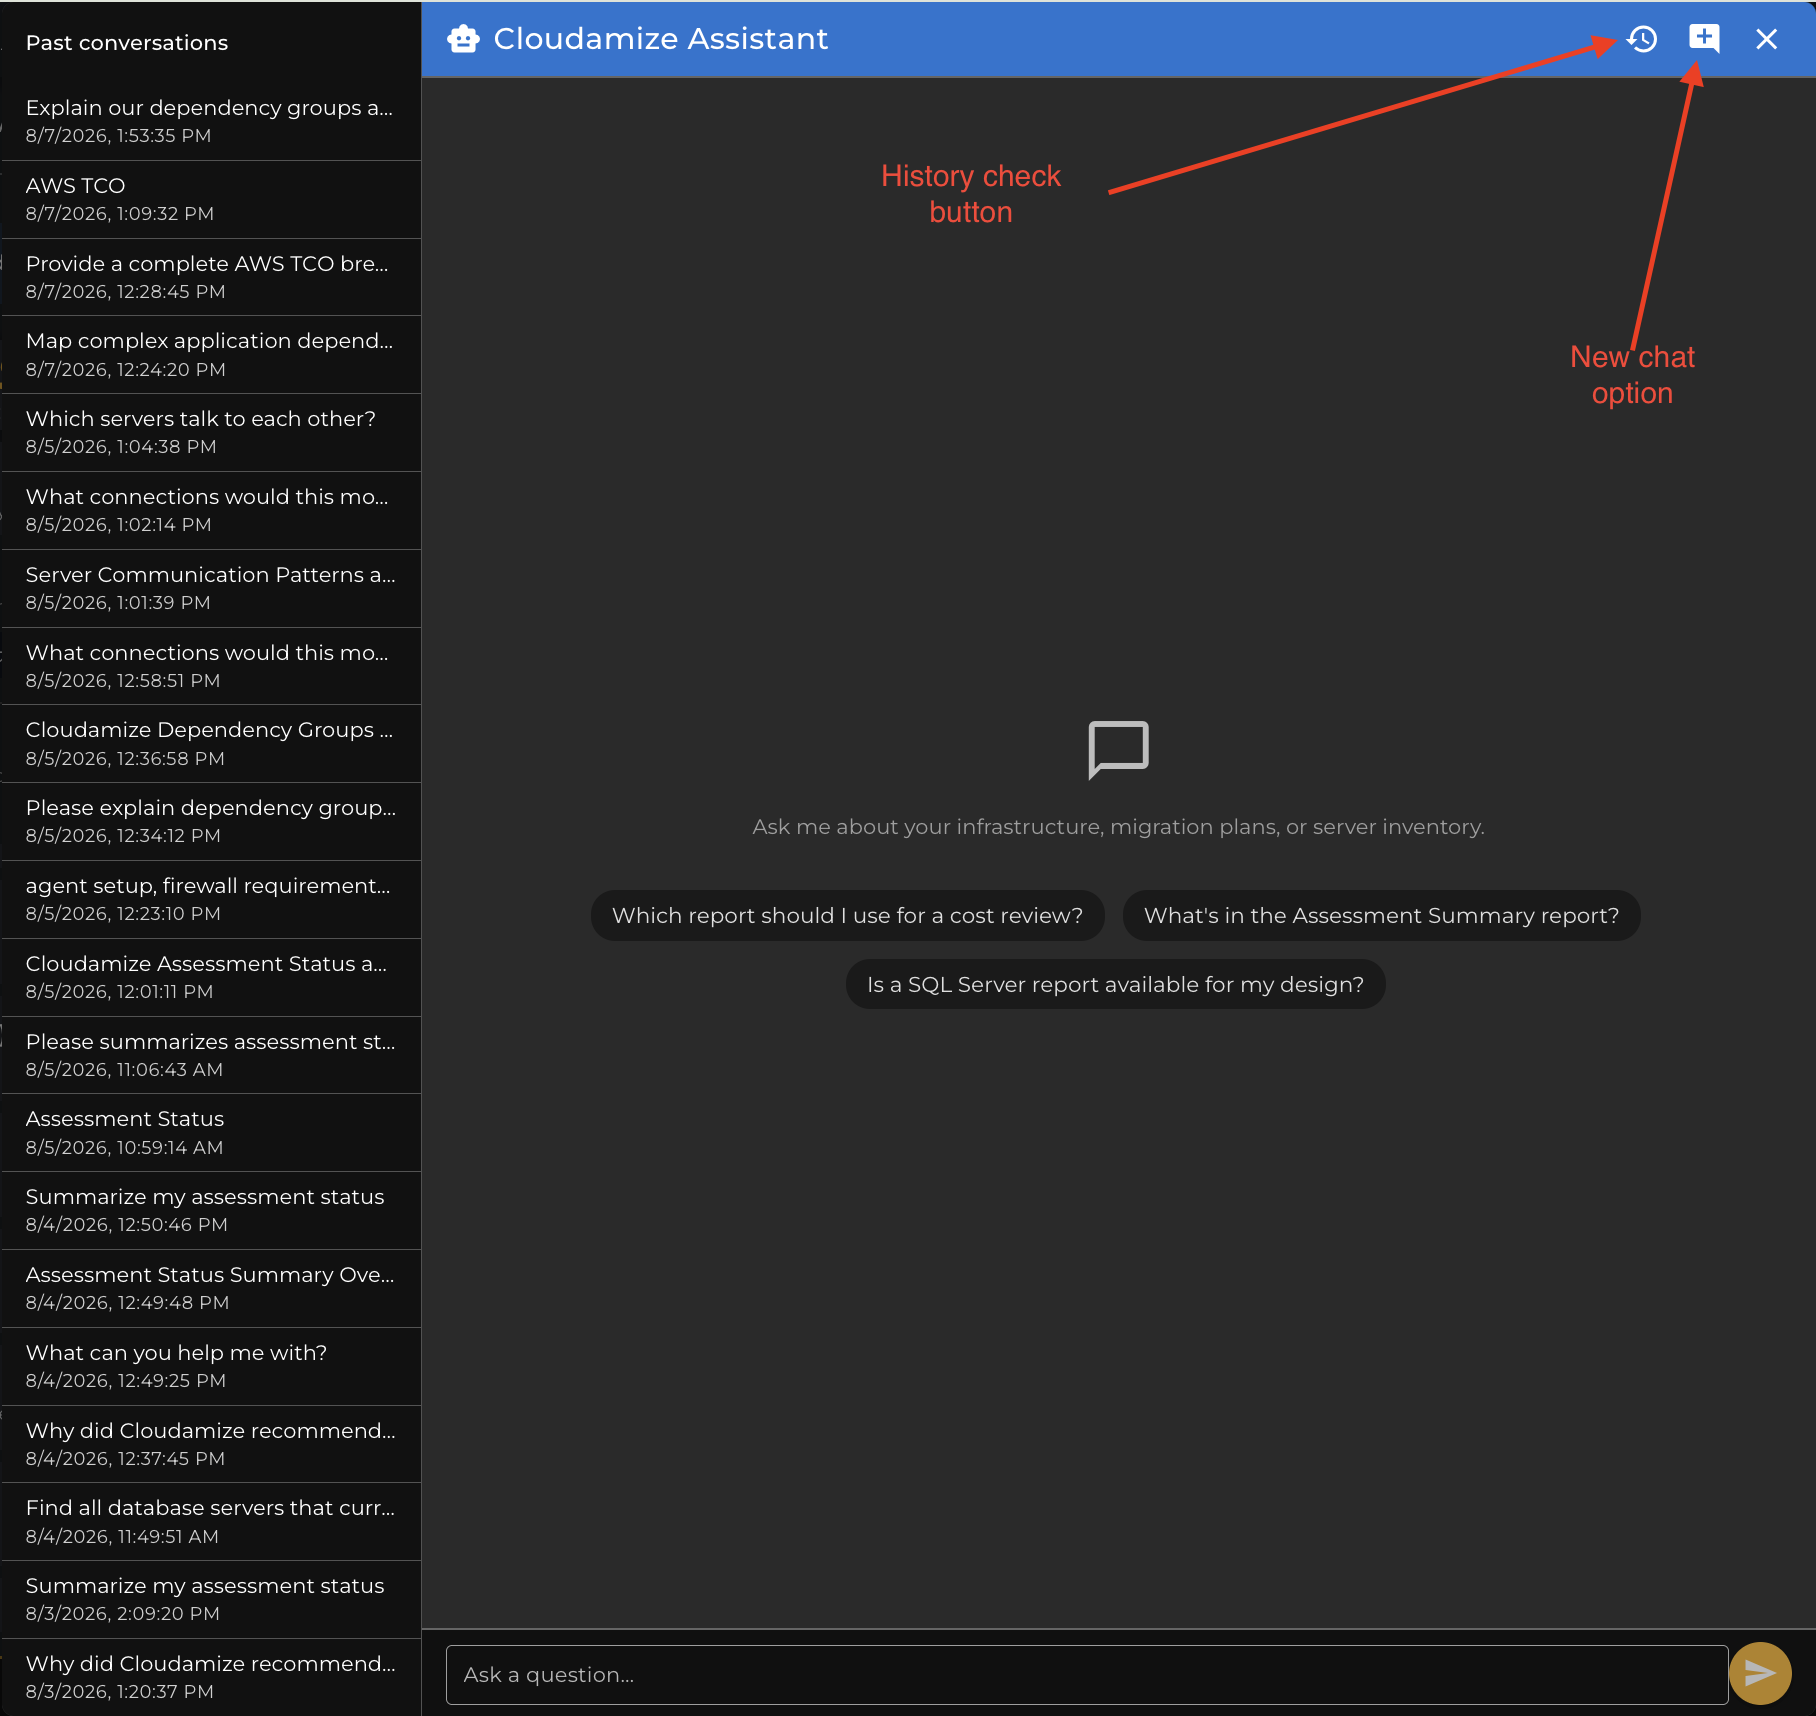
Task: Open 'Explain our dependency groups a...' conversation
Action: tap(211, 121)
